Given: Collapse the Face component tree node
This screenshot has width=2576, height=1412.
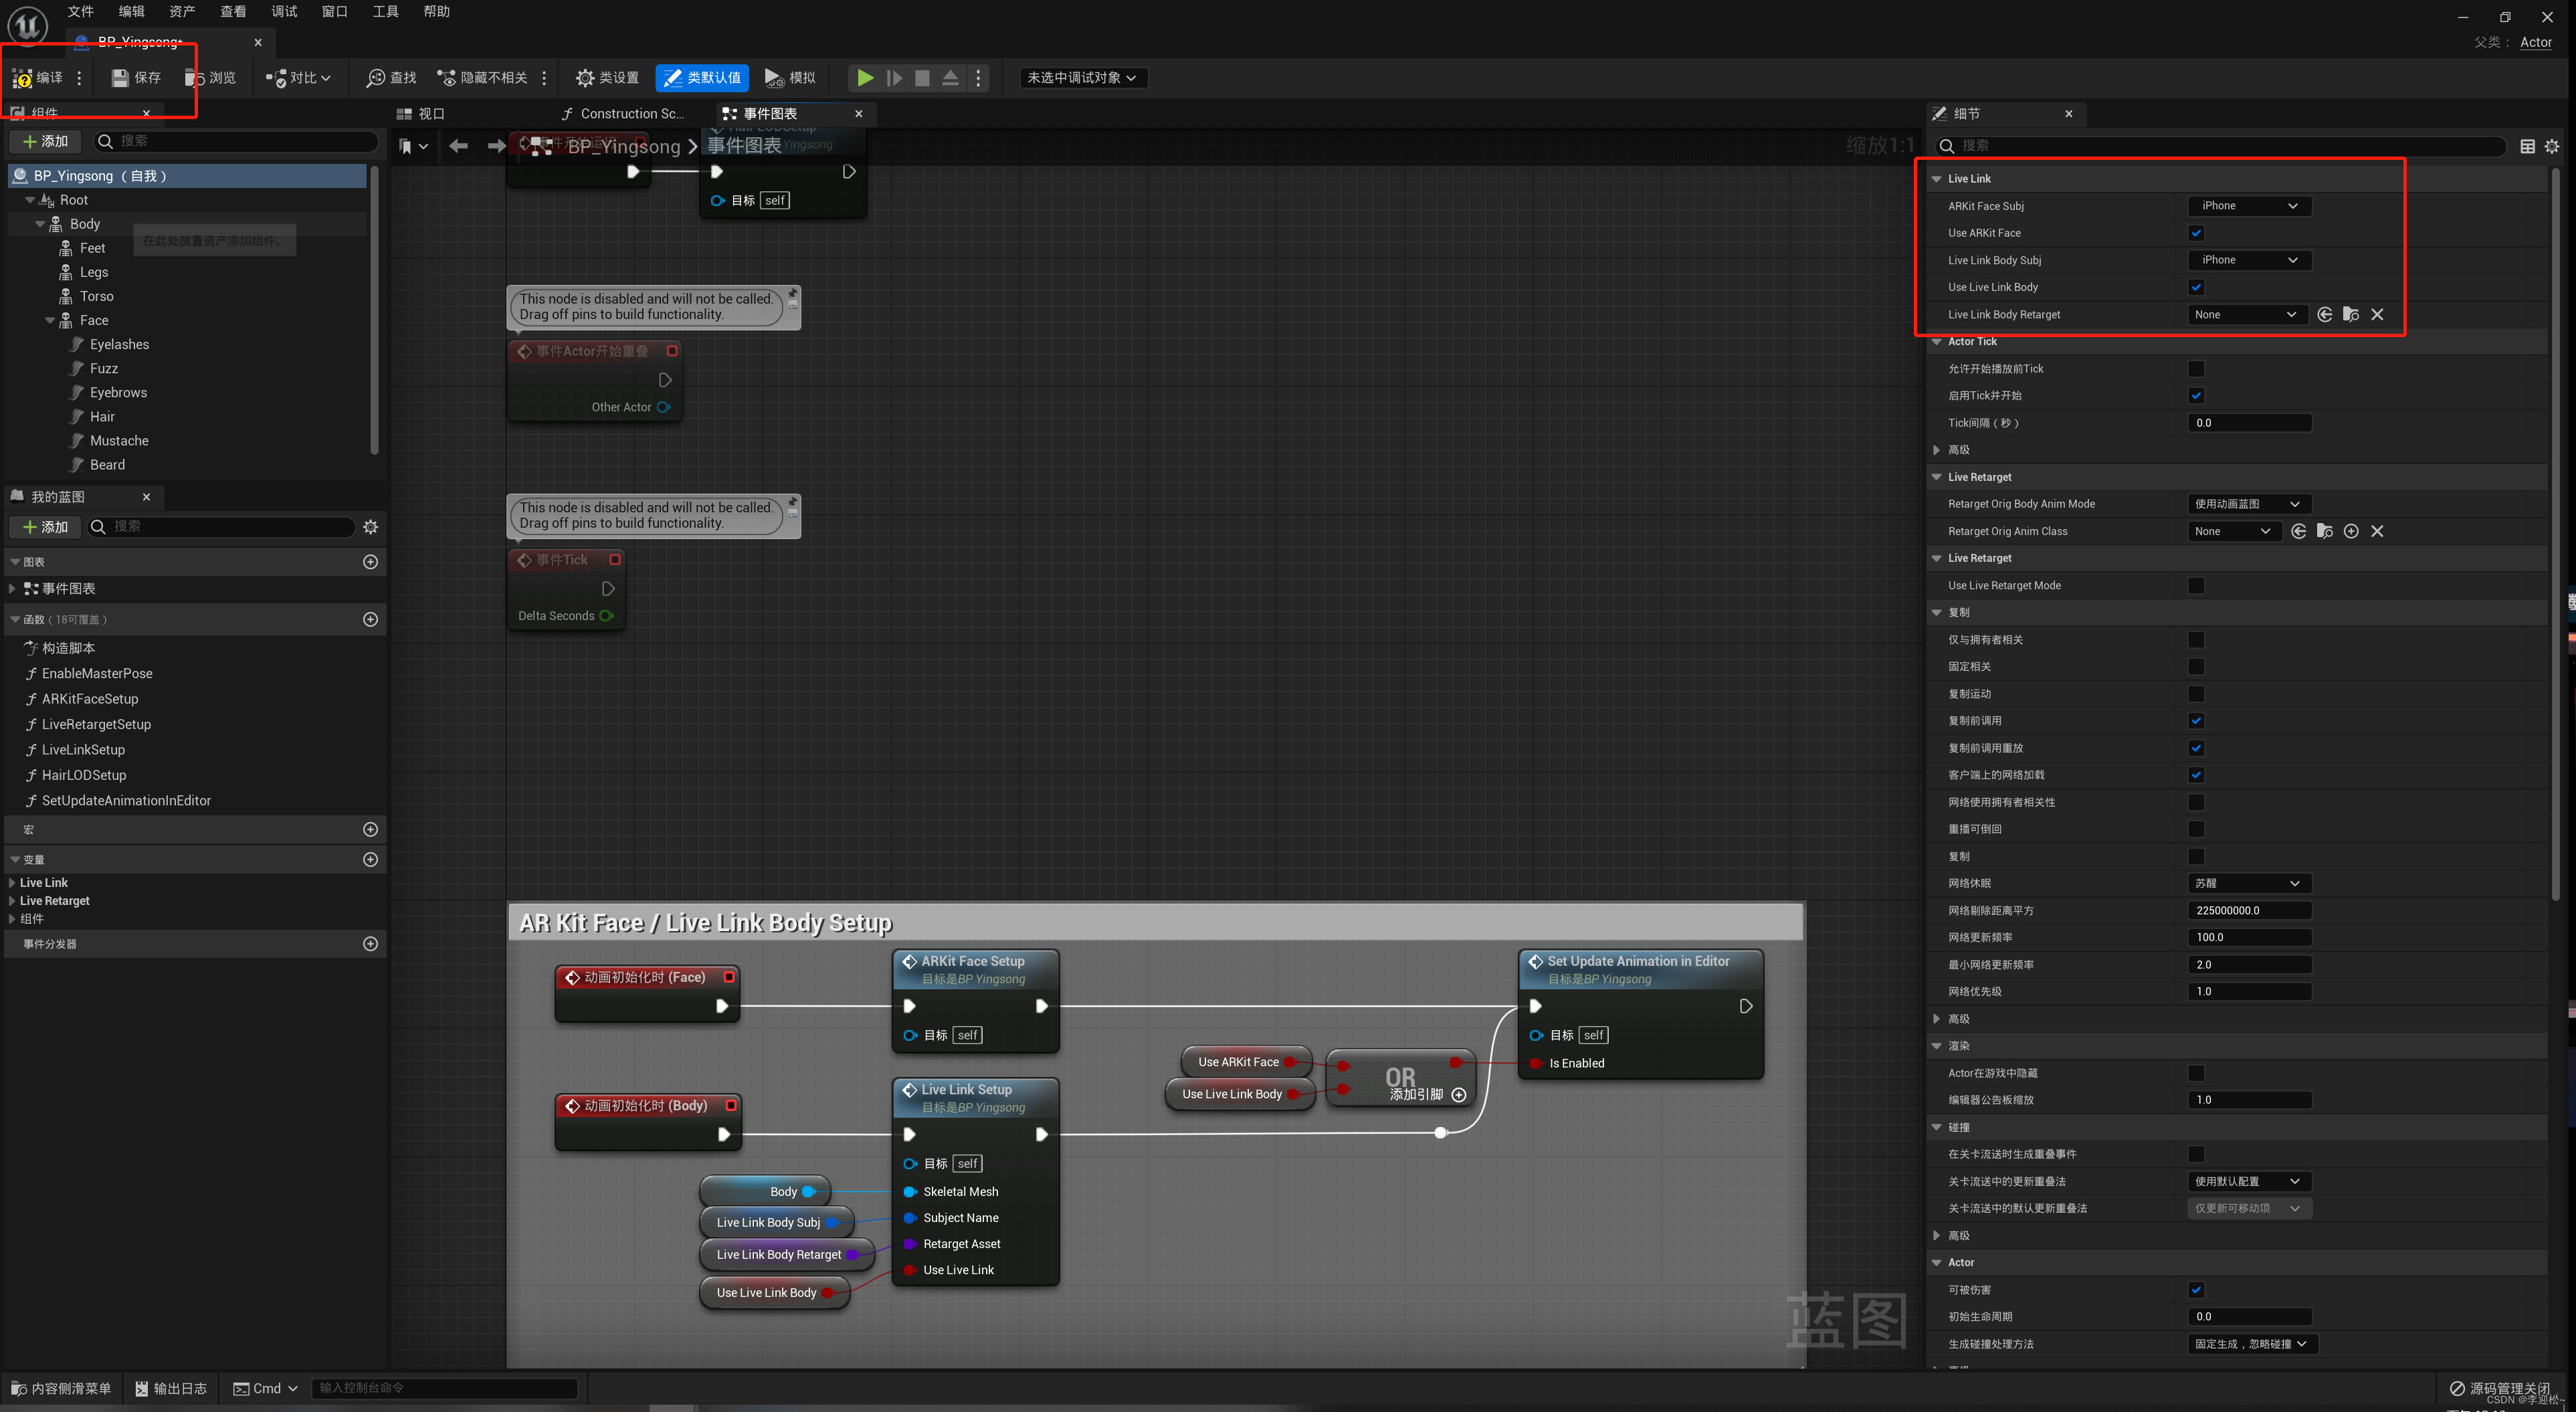Looking at the screenshot, I should 51,321.
